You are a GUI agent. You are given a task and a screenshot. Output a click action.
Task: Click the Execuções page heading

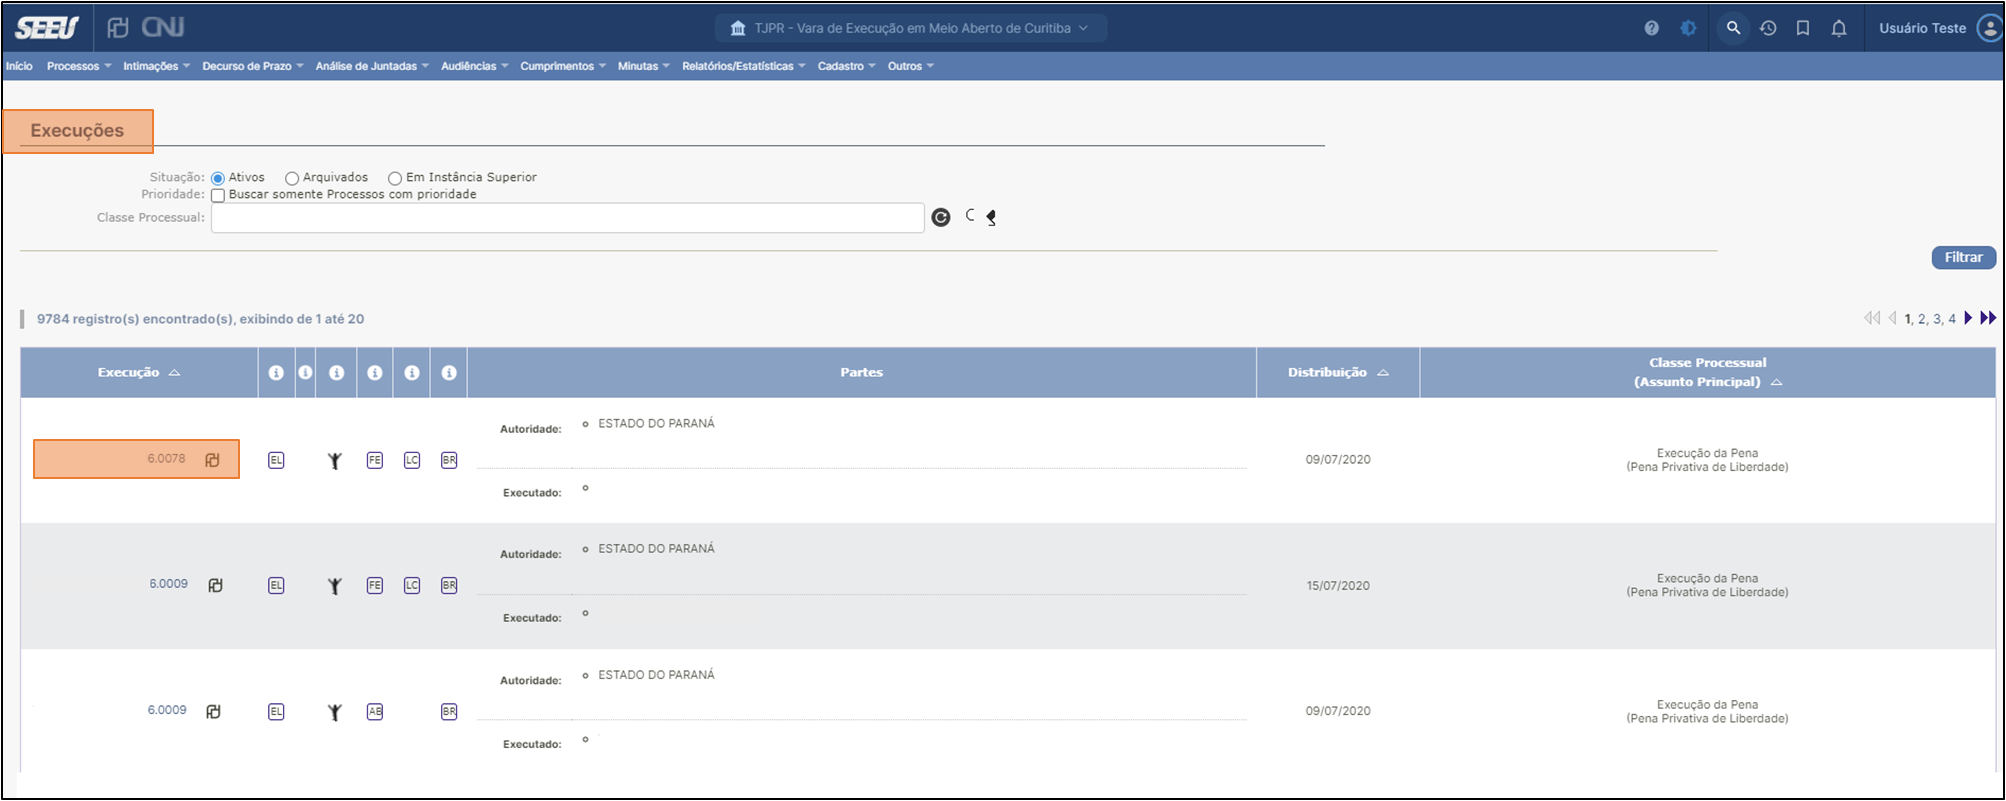[77, 131]
